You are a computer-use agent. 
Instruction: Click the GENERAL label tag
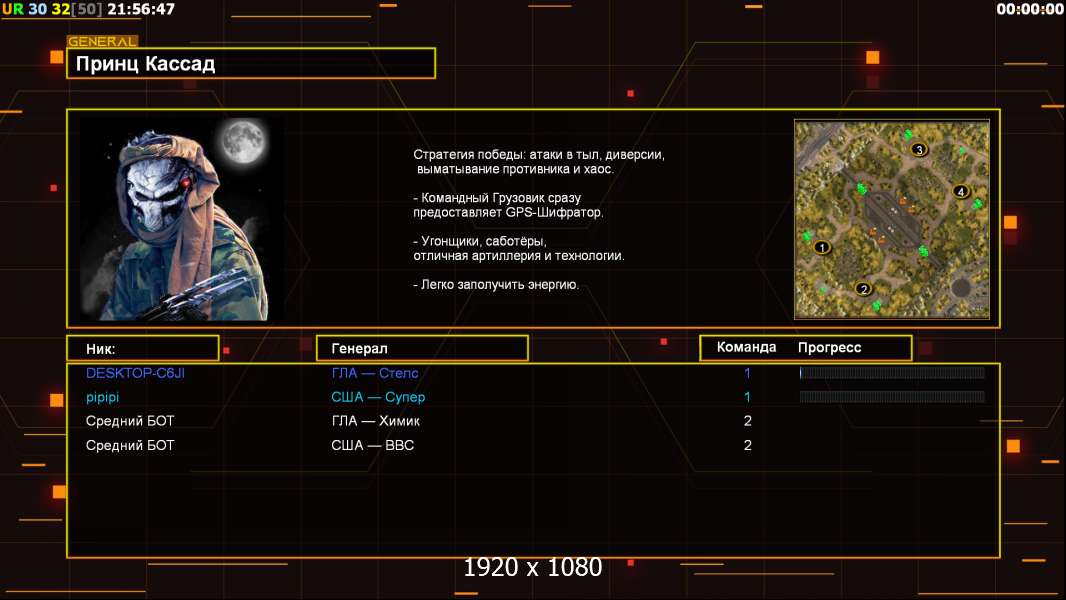pyautogui.click(x=102, y=41)
